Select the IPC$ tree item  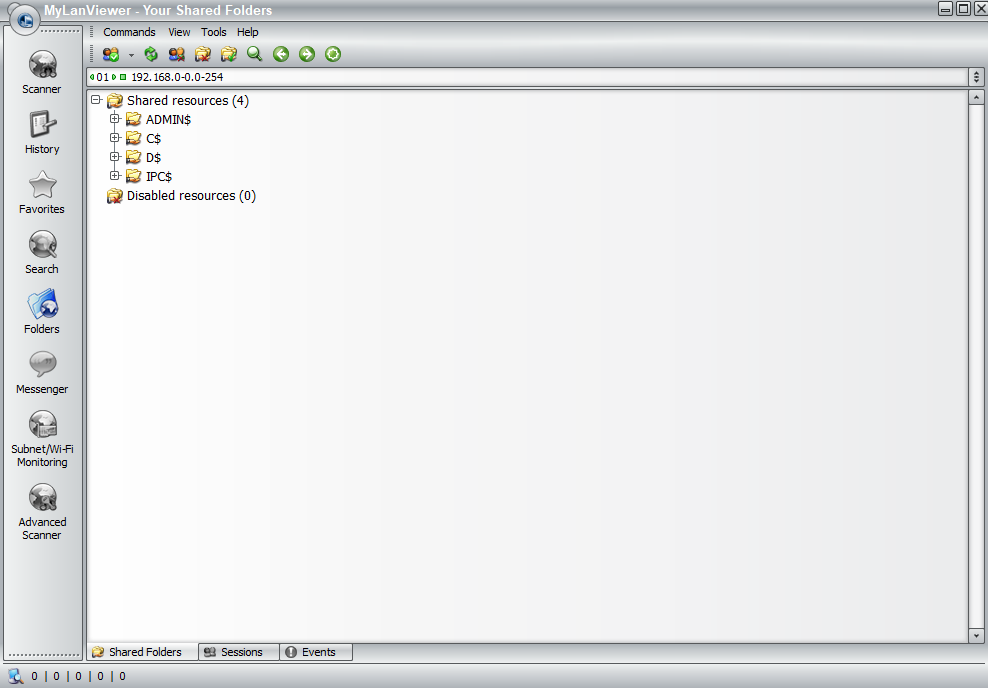point(159,176)
